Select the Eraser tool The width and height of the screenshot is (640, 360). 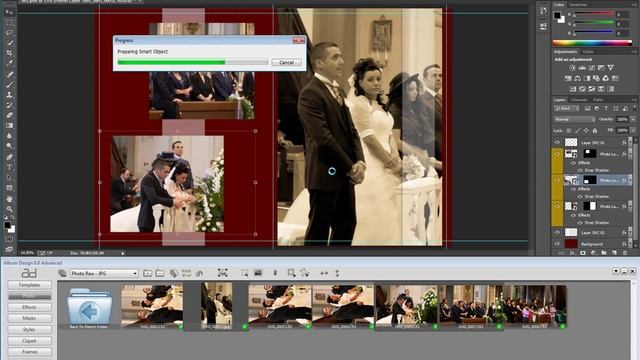click(x=9, y=116)
